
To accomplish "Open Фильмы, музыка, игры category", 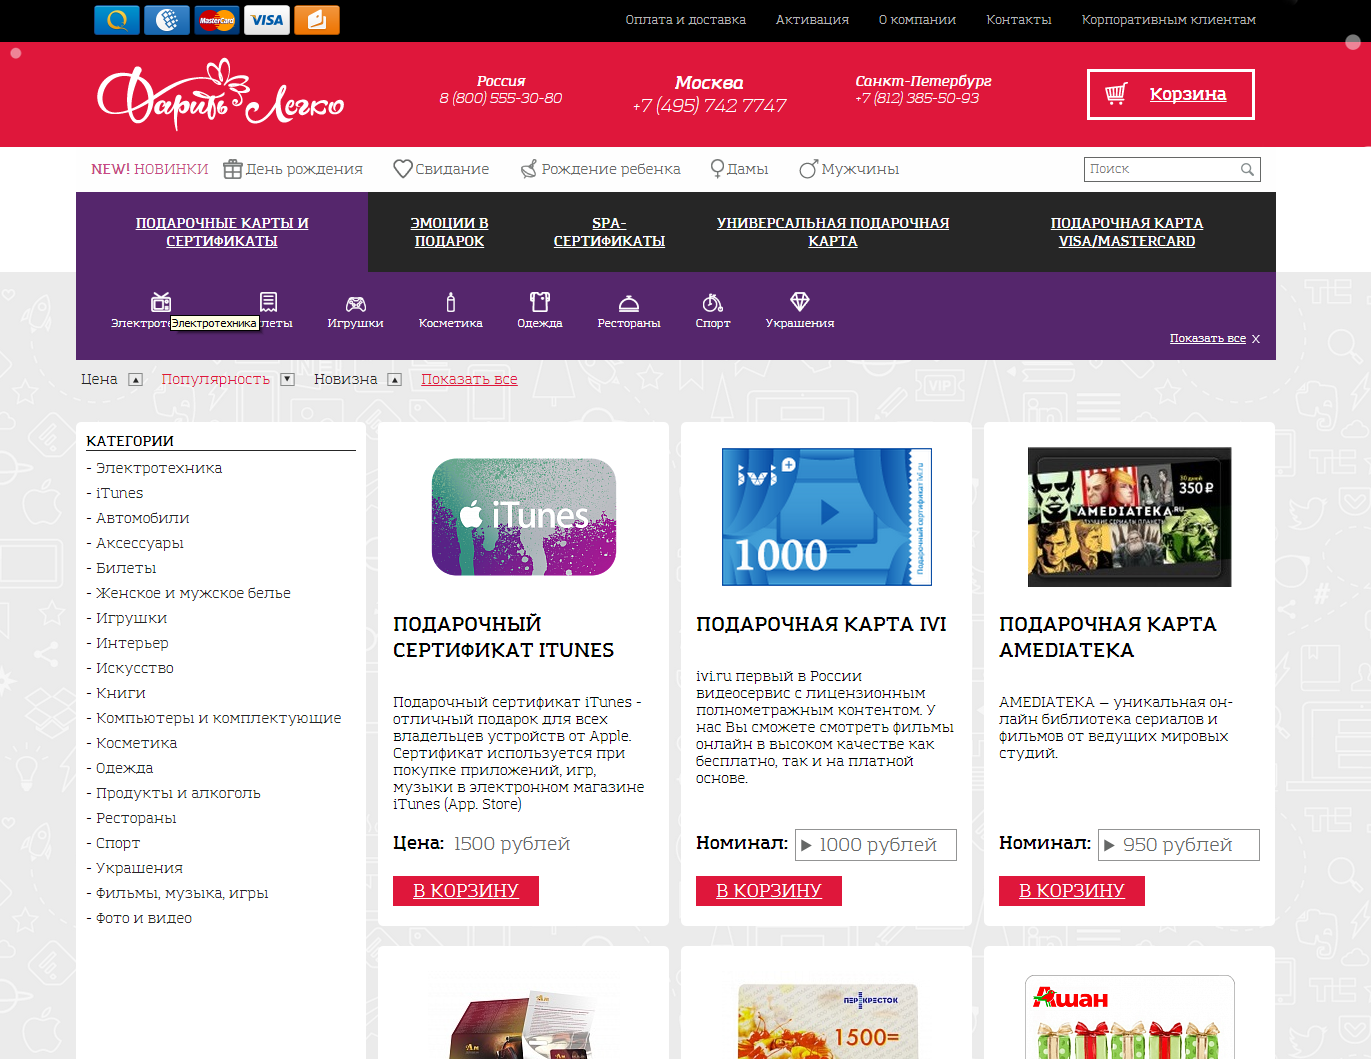I will [x=182, y=893].
